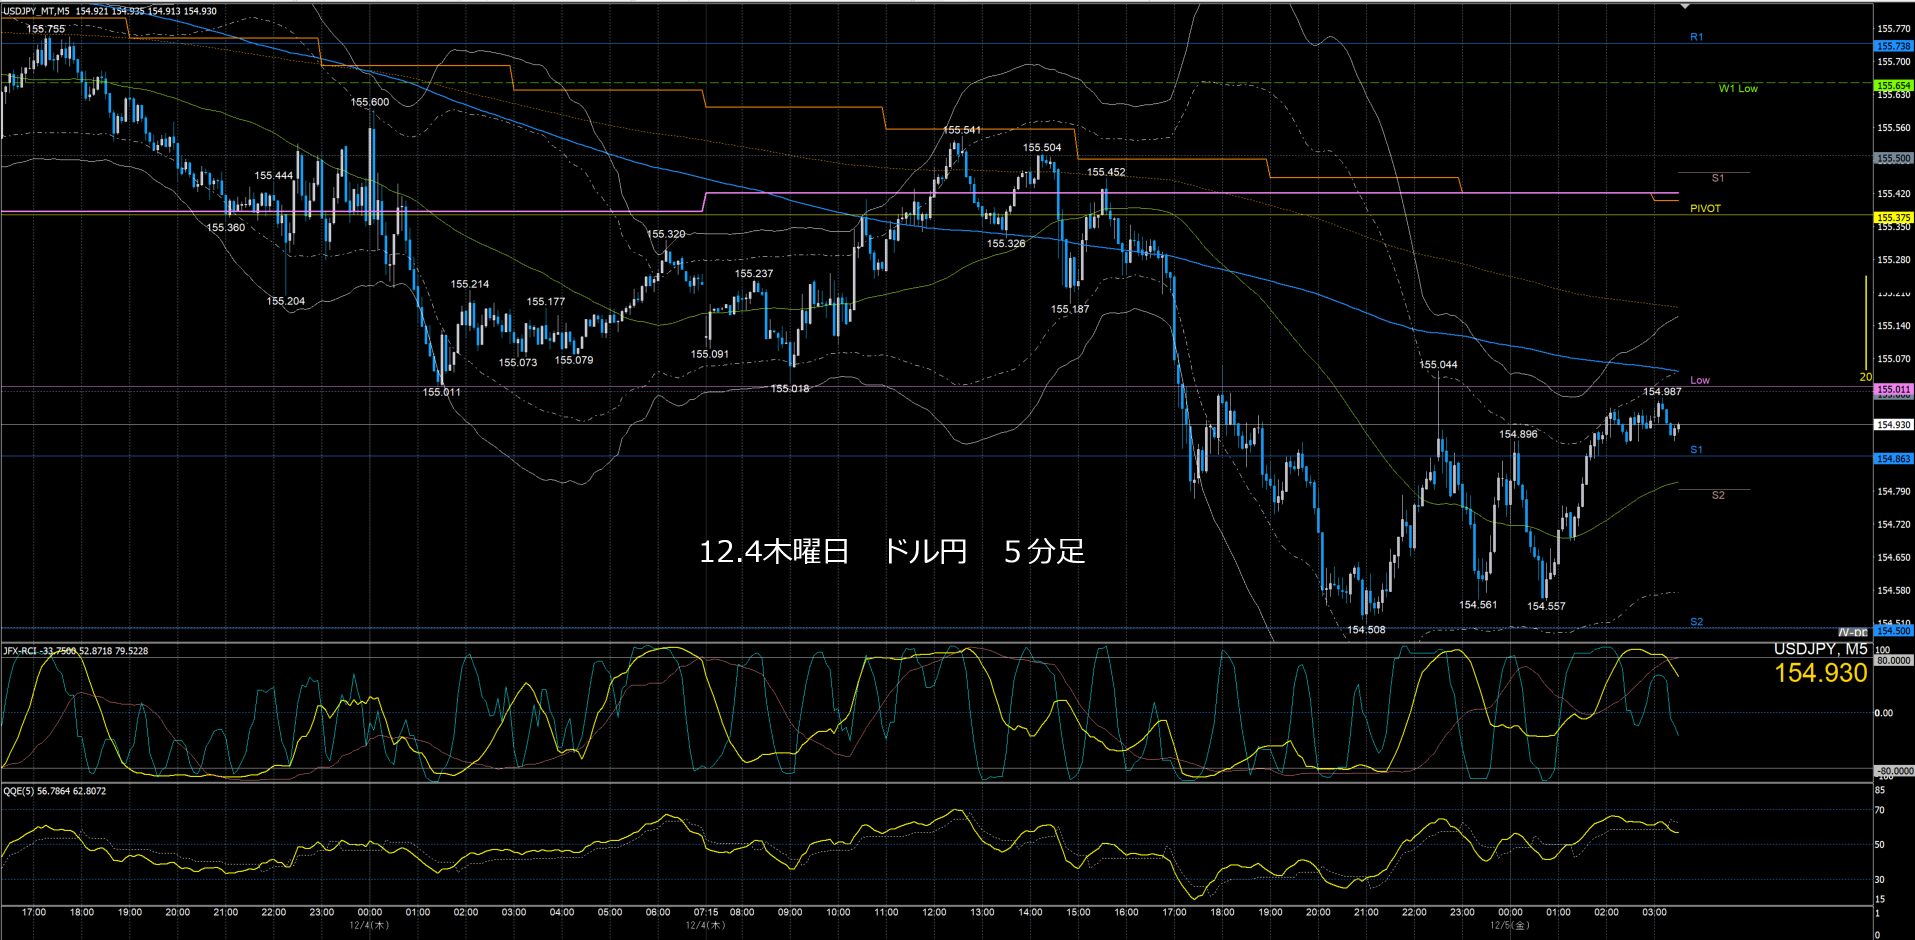Click the 154.508 low price annotation
The image size is (1915, 940).
point(1366,630)
